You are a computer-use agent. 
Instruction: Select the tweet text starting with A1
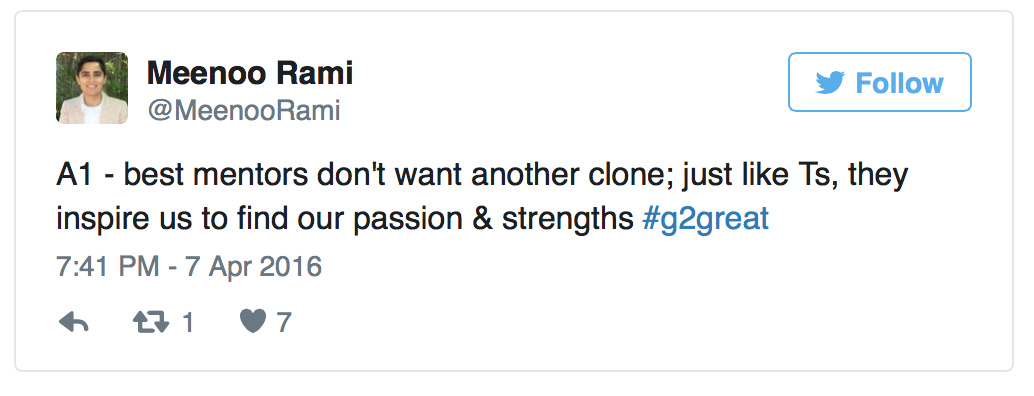(482, 197)
